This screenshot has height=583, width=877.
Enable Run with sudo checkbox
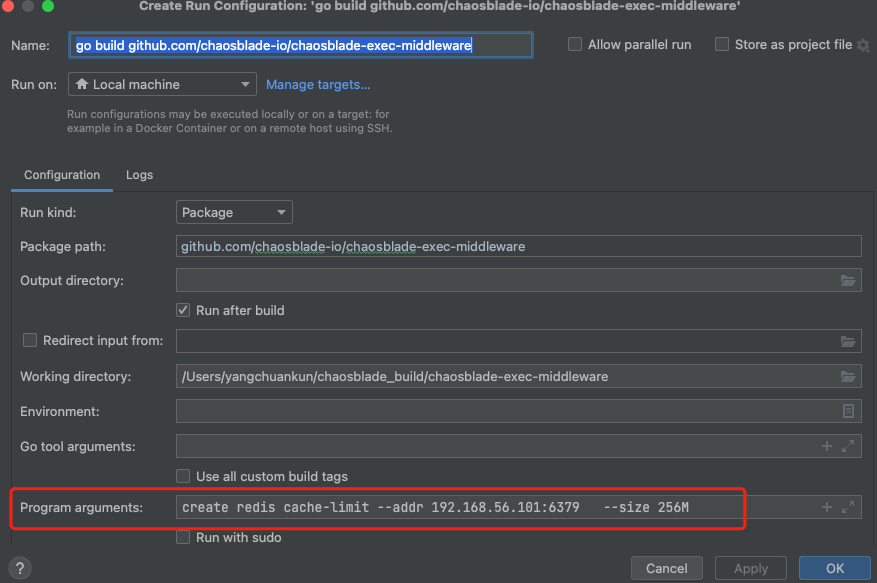pyautogui.click(x=183, y=537)
